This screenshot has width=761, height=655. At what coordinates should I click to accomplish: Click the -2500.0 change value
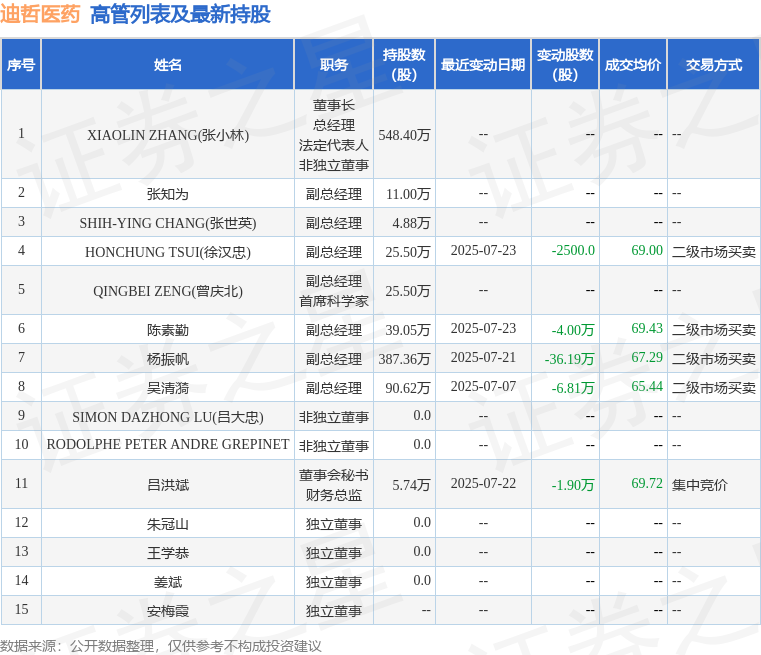(x=573, y=250)
